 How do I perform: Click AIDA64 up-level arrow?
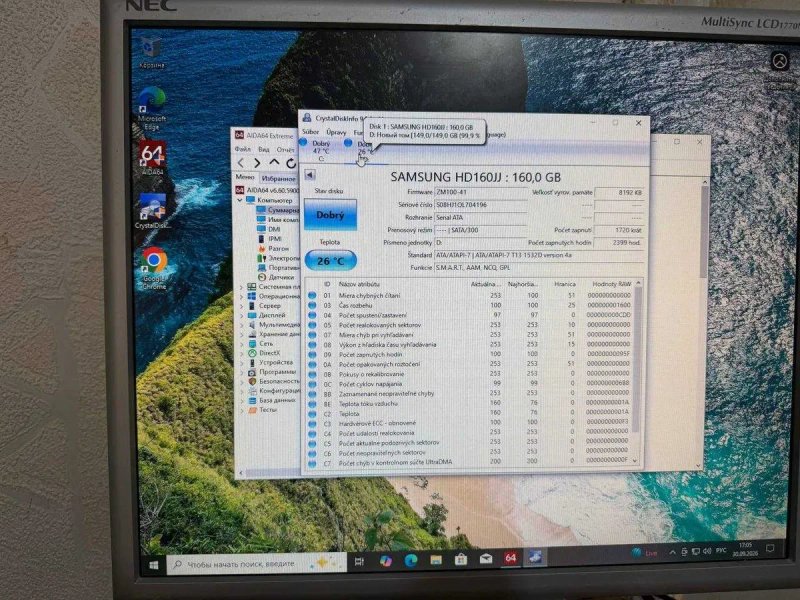(274, 163)
